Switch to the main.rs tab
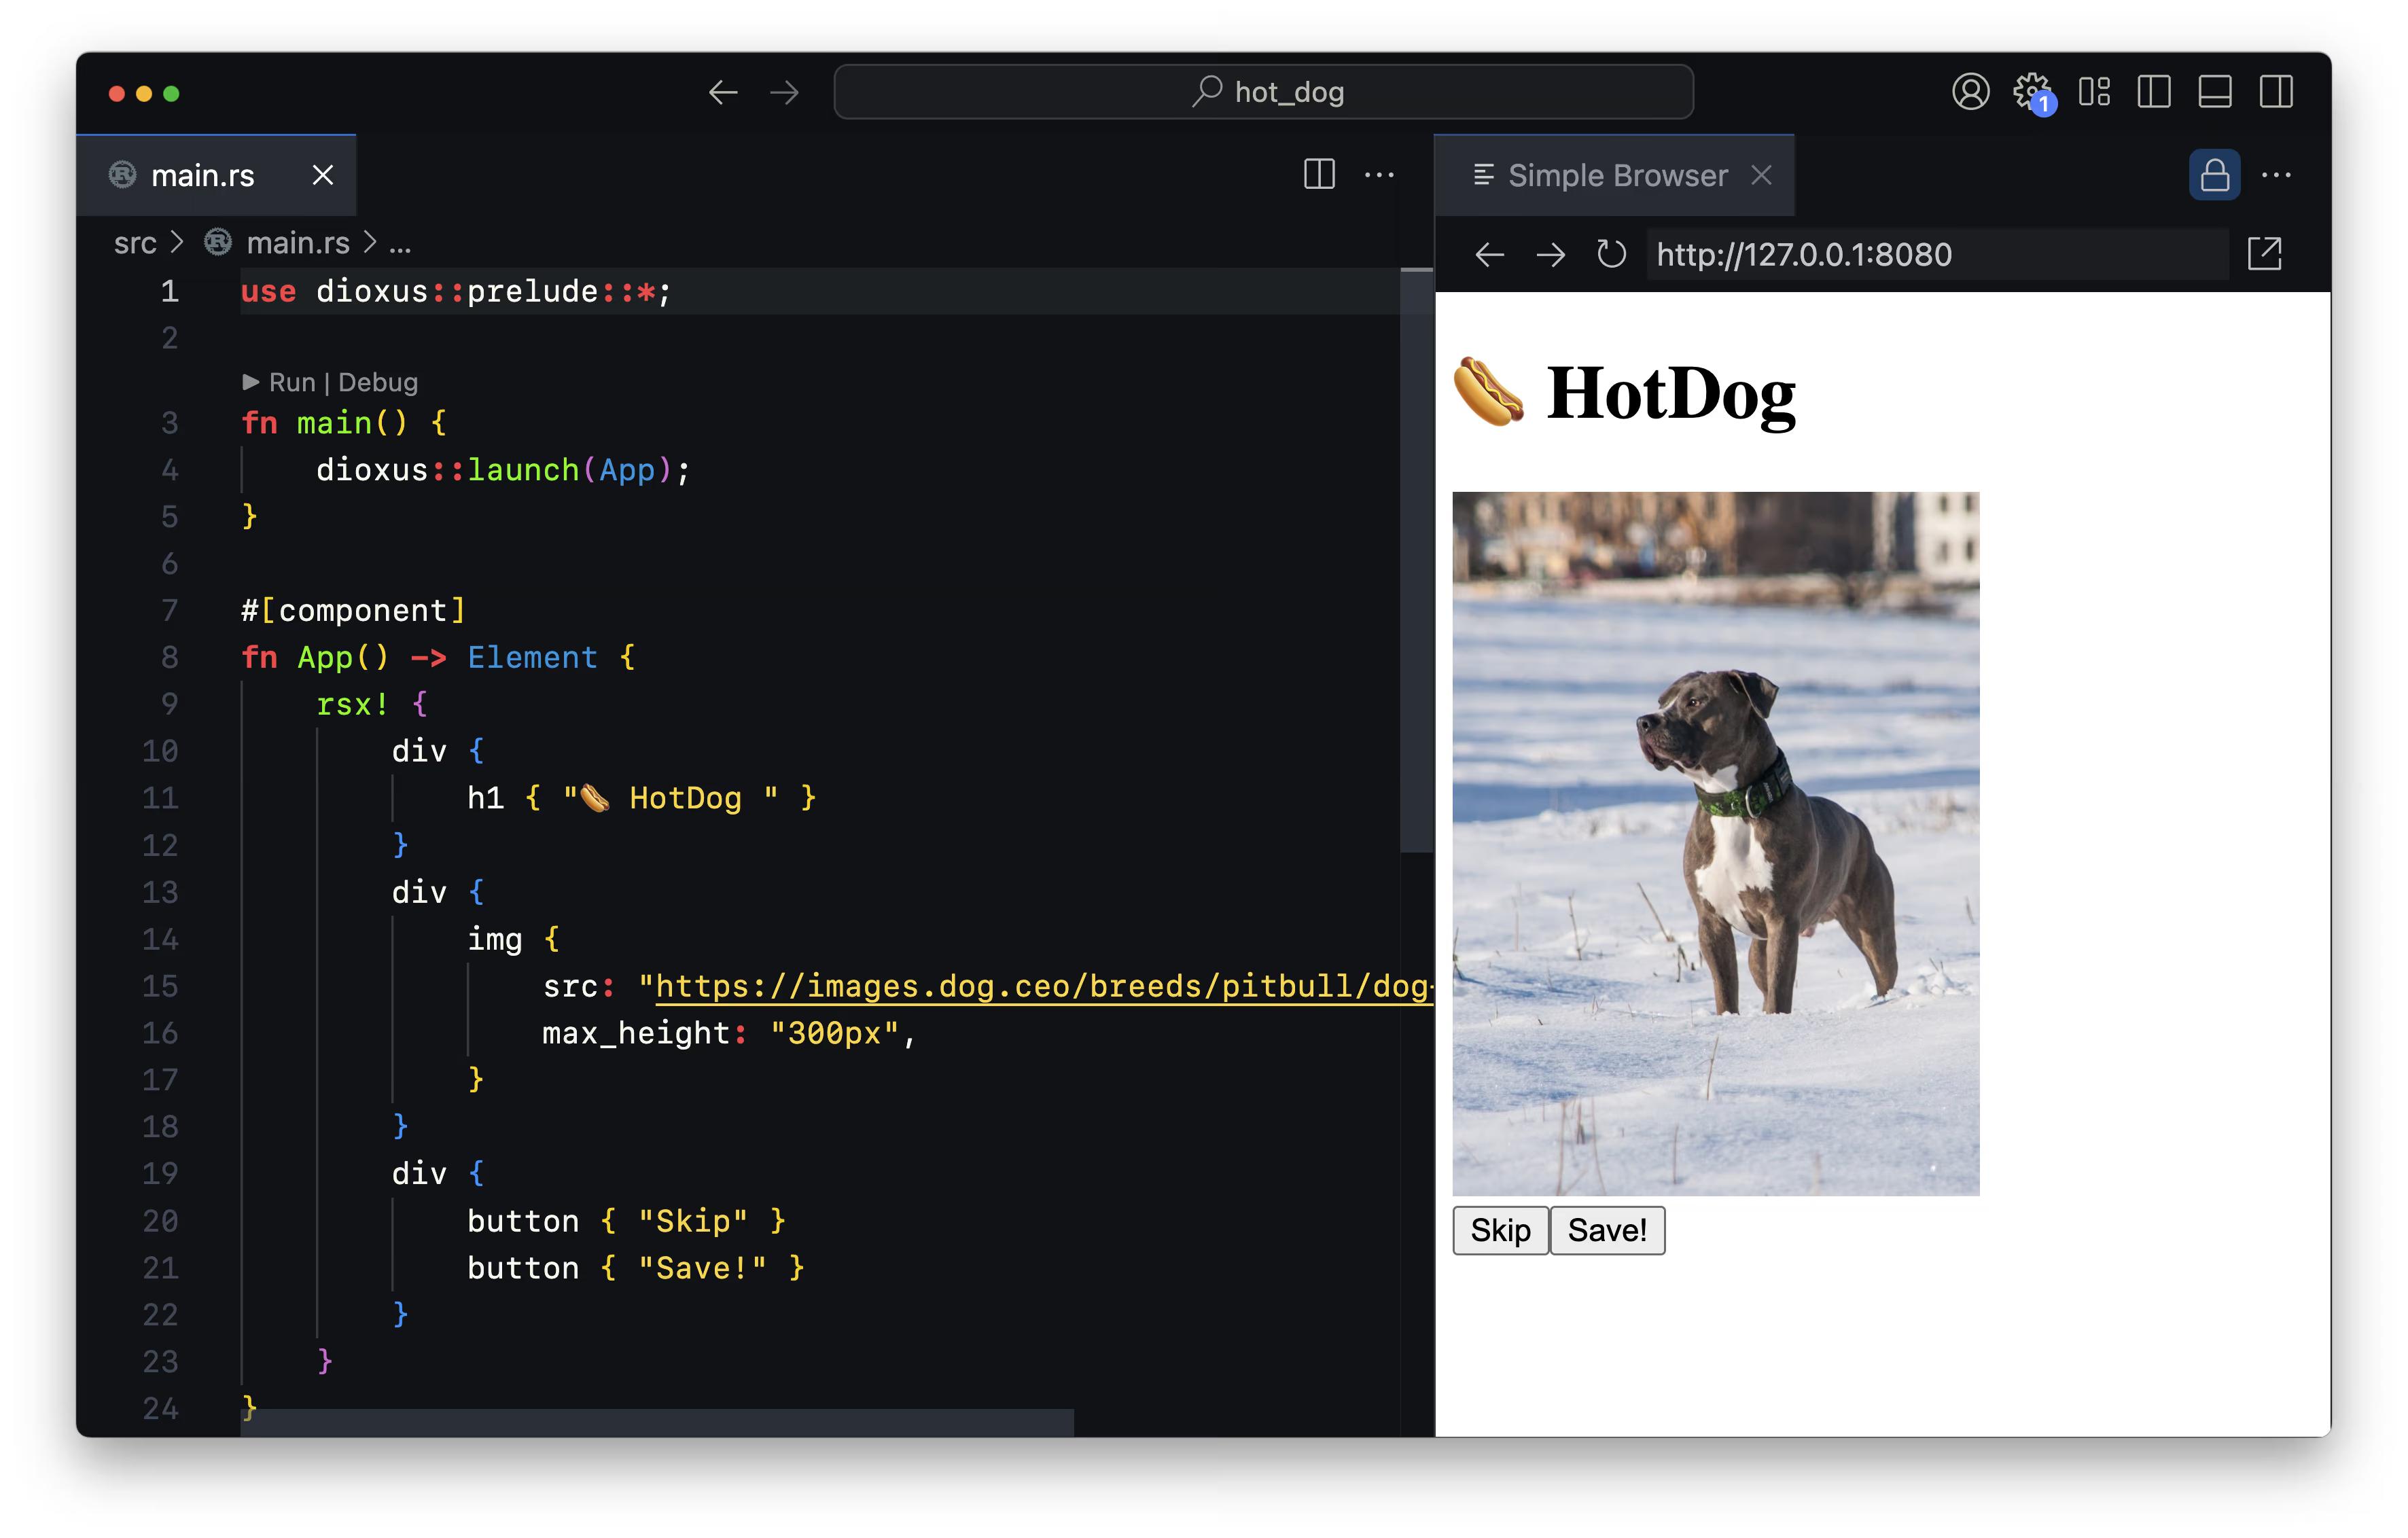This screenshot has height=1538, width=2408. tap(203, 176)
